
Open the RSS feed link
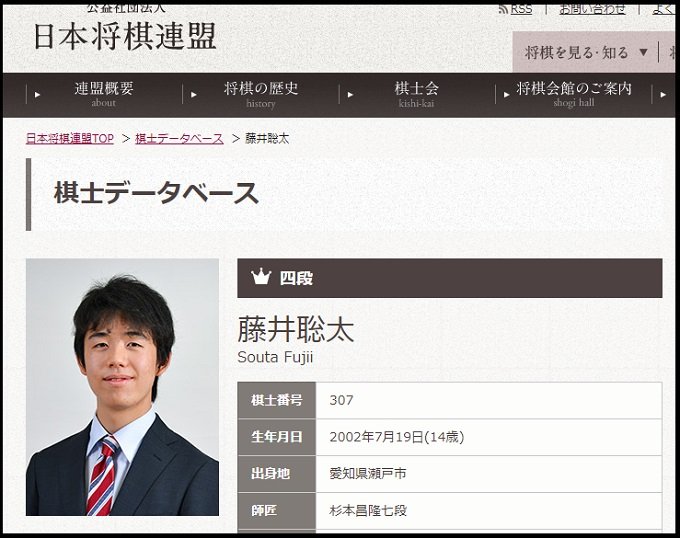click(x=521, y=9)
